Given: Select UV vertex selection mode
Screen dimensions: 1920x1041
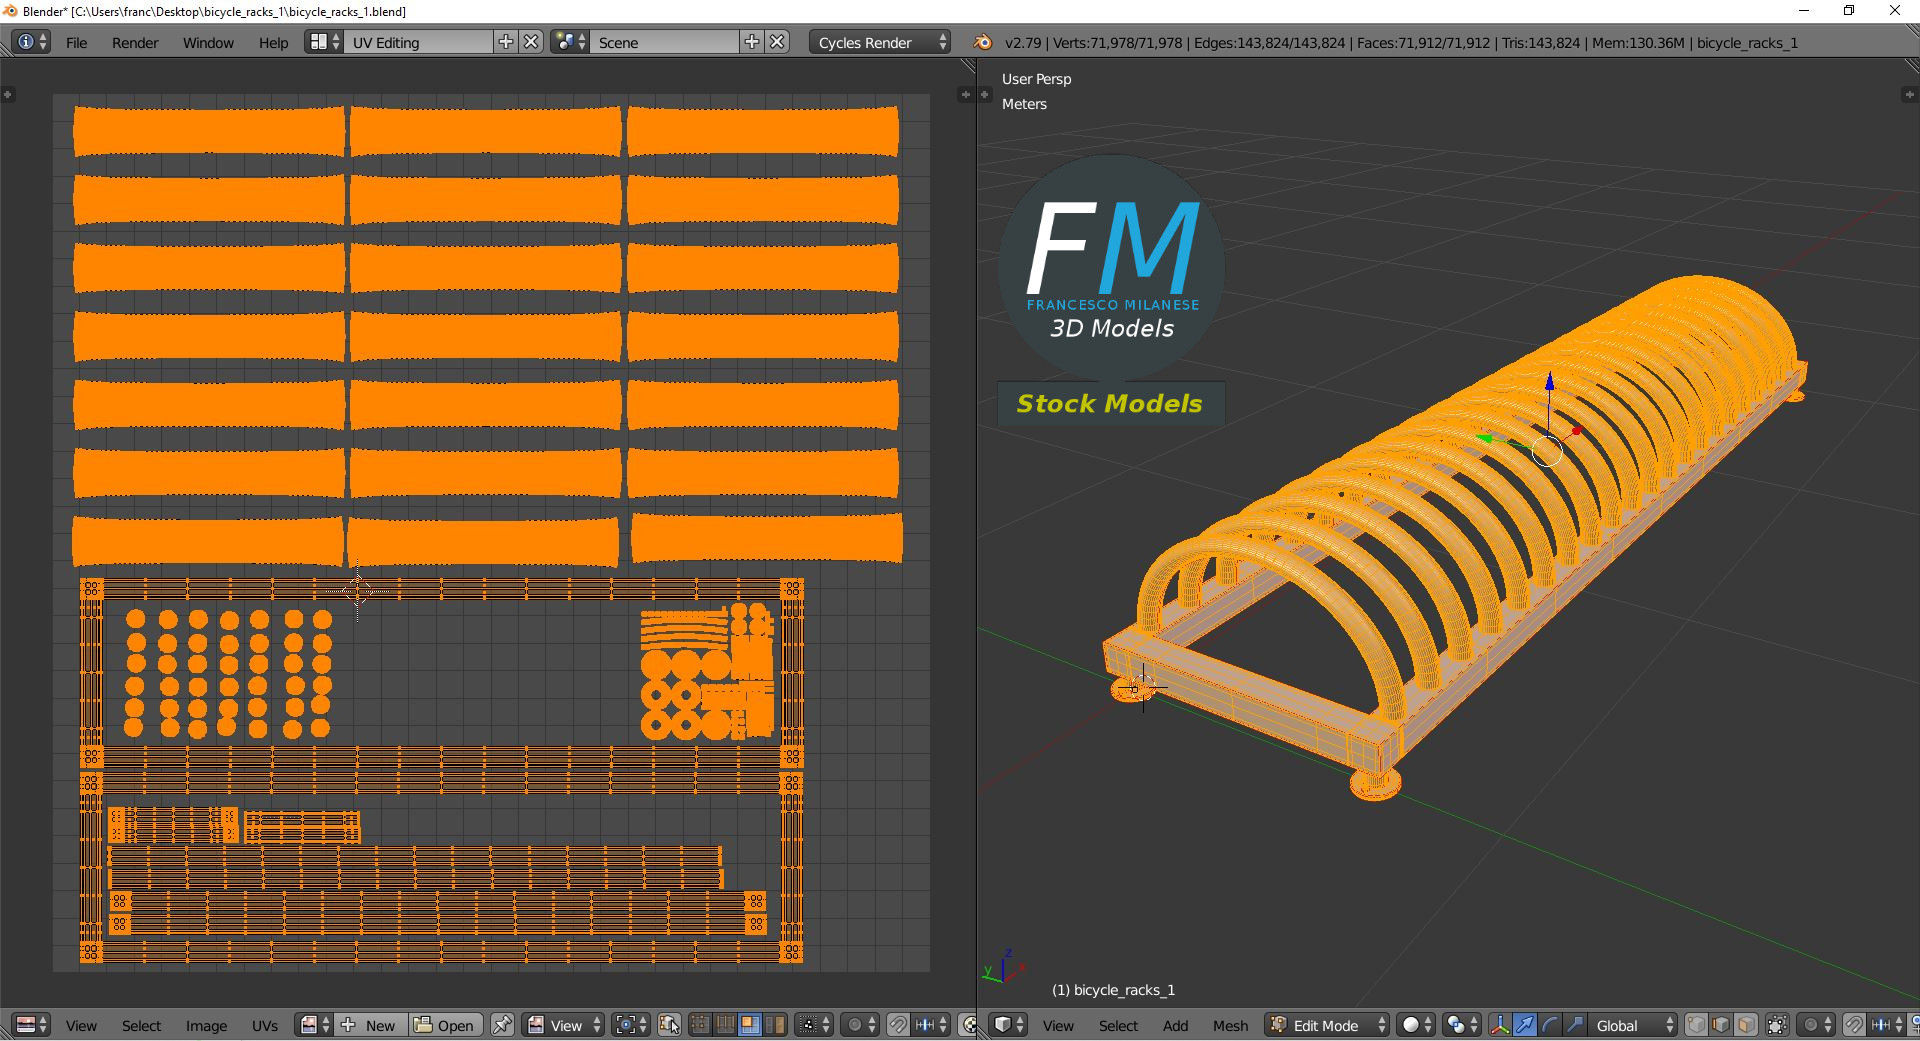Looking at the screenshot, I should 700,1025.
